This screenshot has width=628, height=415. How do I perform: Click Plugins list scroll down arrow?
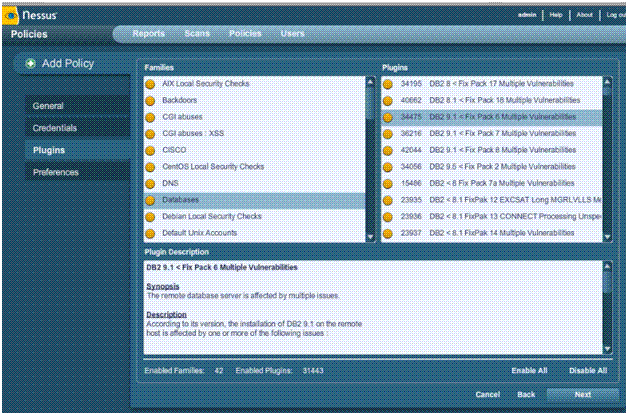[607, 237]
